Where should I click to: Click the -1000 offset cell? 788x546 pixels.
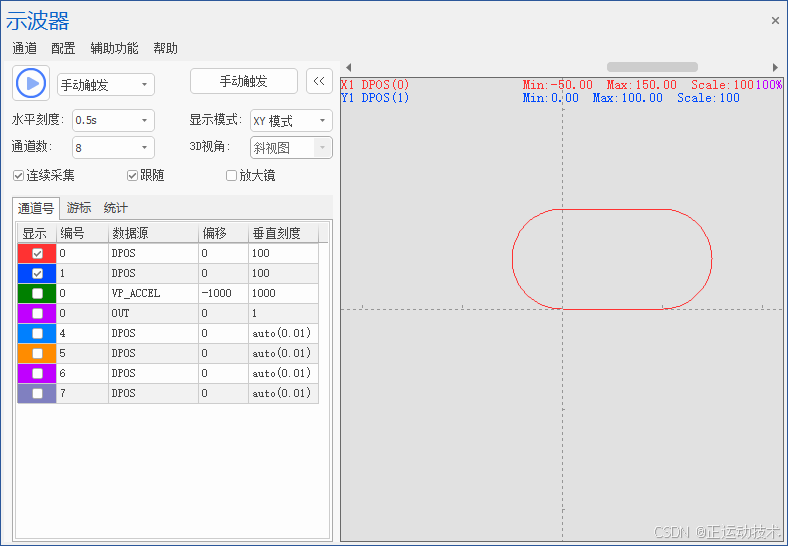point(223,294)
